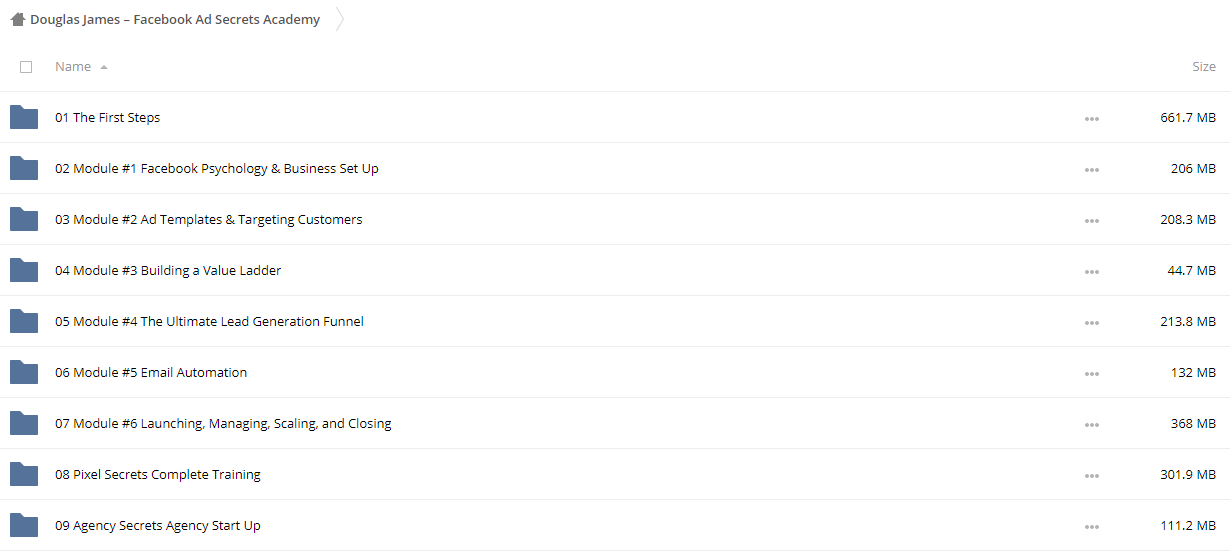The height and width of the screenshot is (554, 1230).
Task: Click folder icon for 04 Module #3 row
Action: [x=24, y=270]
